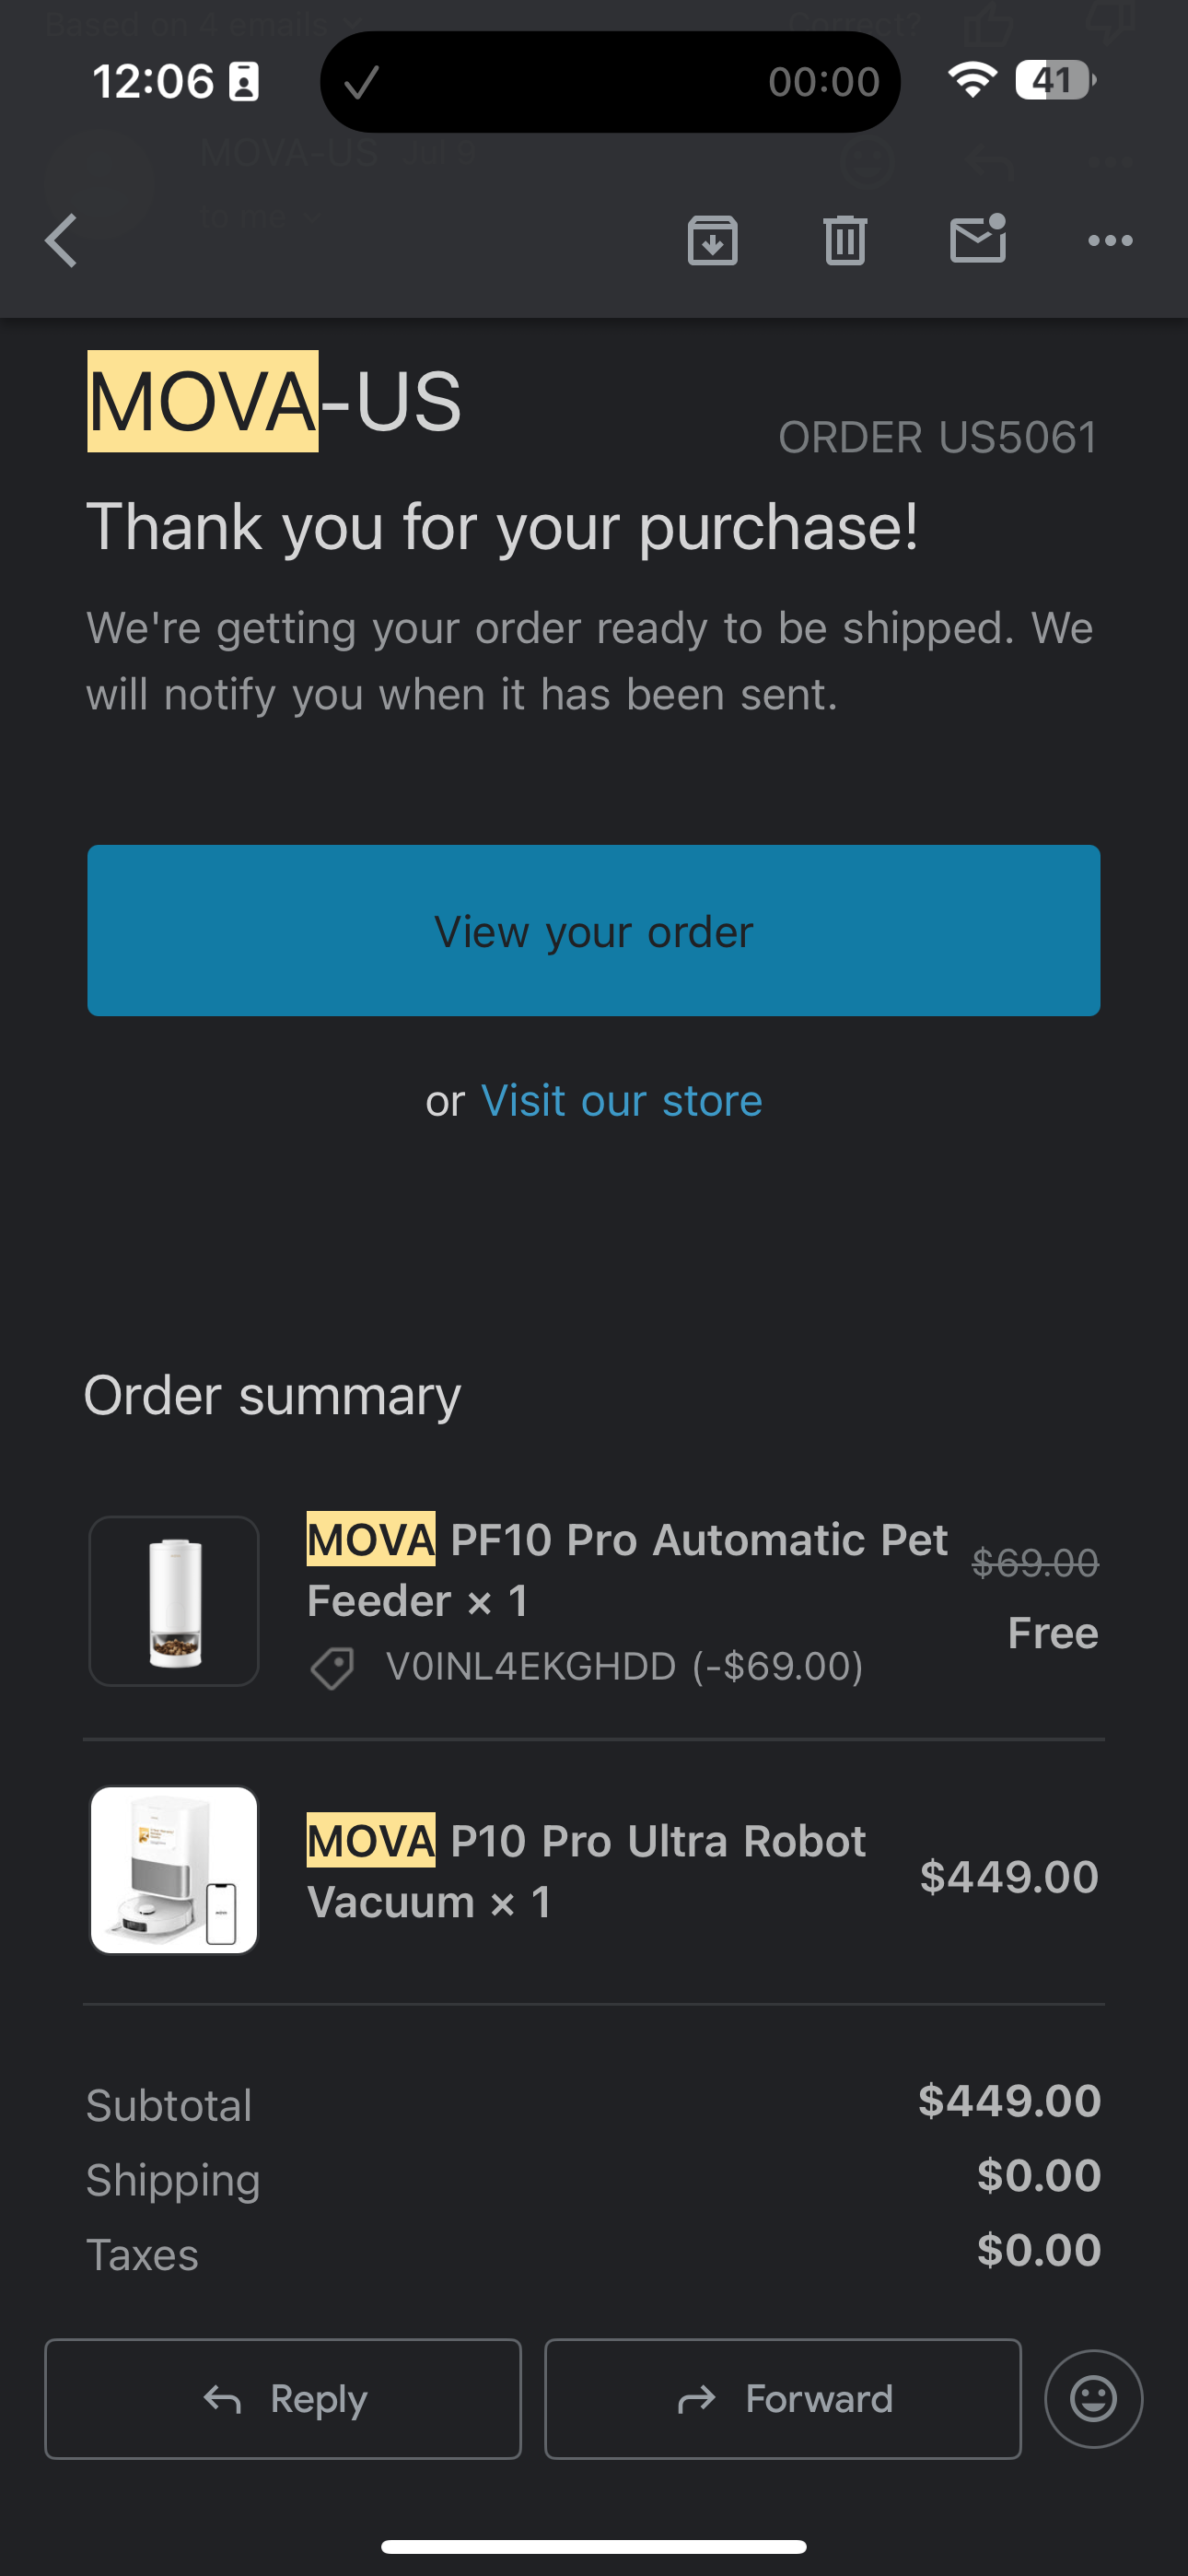
Task: Select the V0INL4EKGHDD discount code text
Action: point(531,1667)
